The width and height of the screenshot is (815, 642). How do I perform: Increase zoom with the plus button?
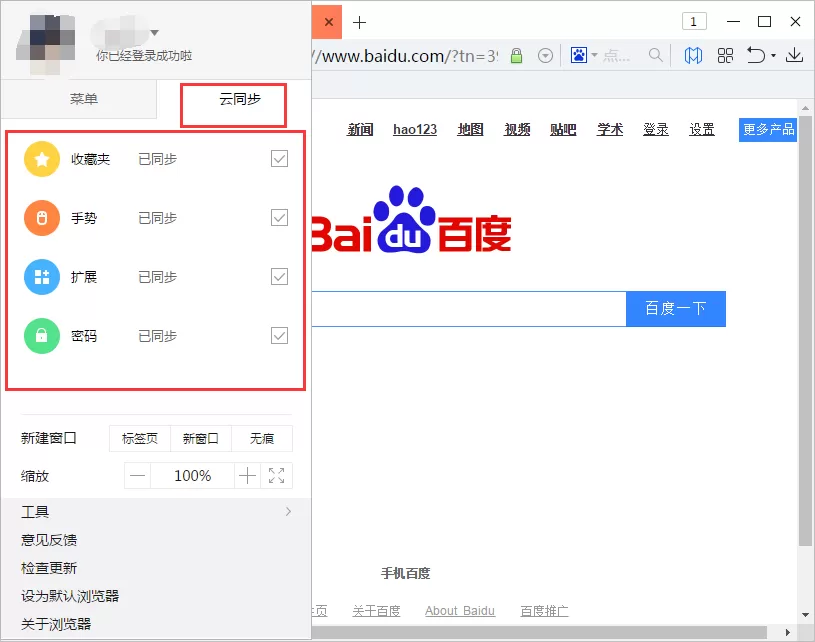click(x=247, y=476)
